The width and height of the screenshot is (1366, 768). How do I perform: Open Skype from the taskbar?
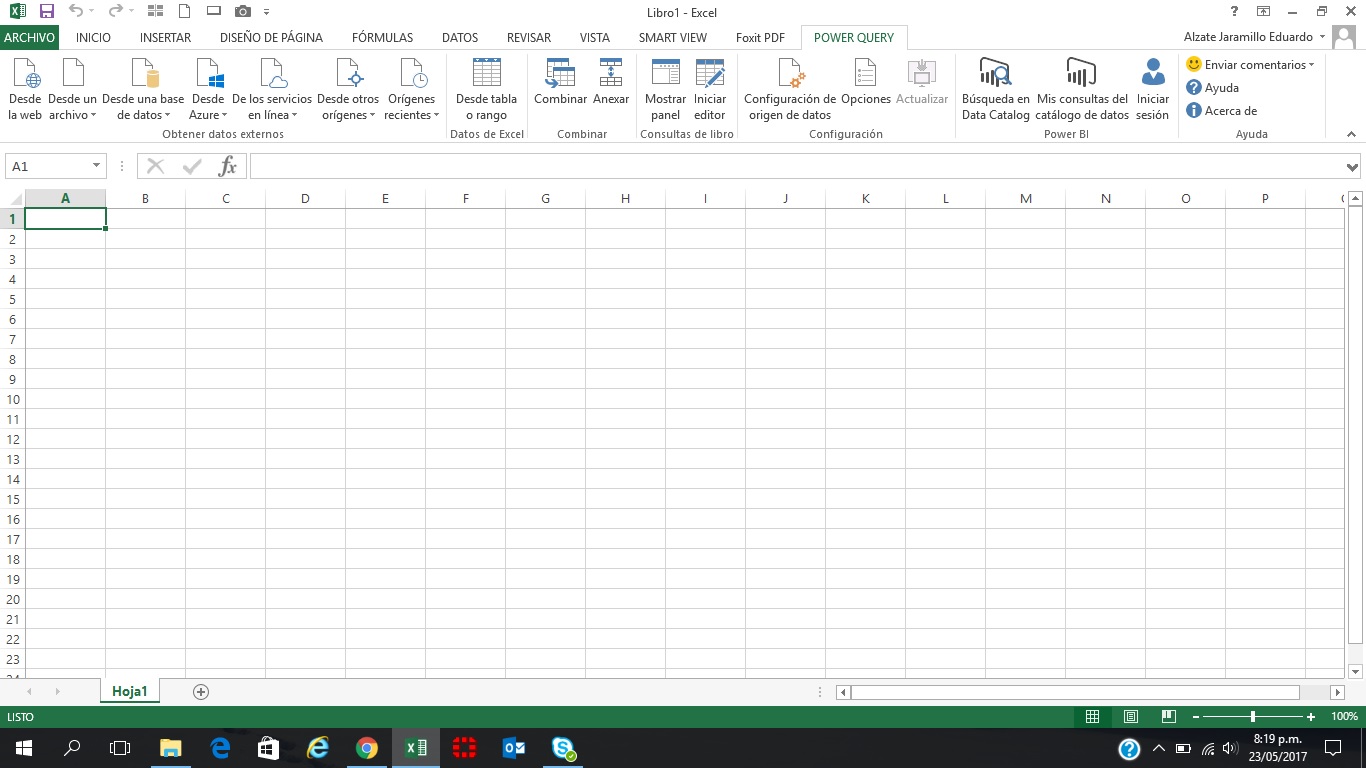pyautogui.click(x=563, y=748)
